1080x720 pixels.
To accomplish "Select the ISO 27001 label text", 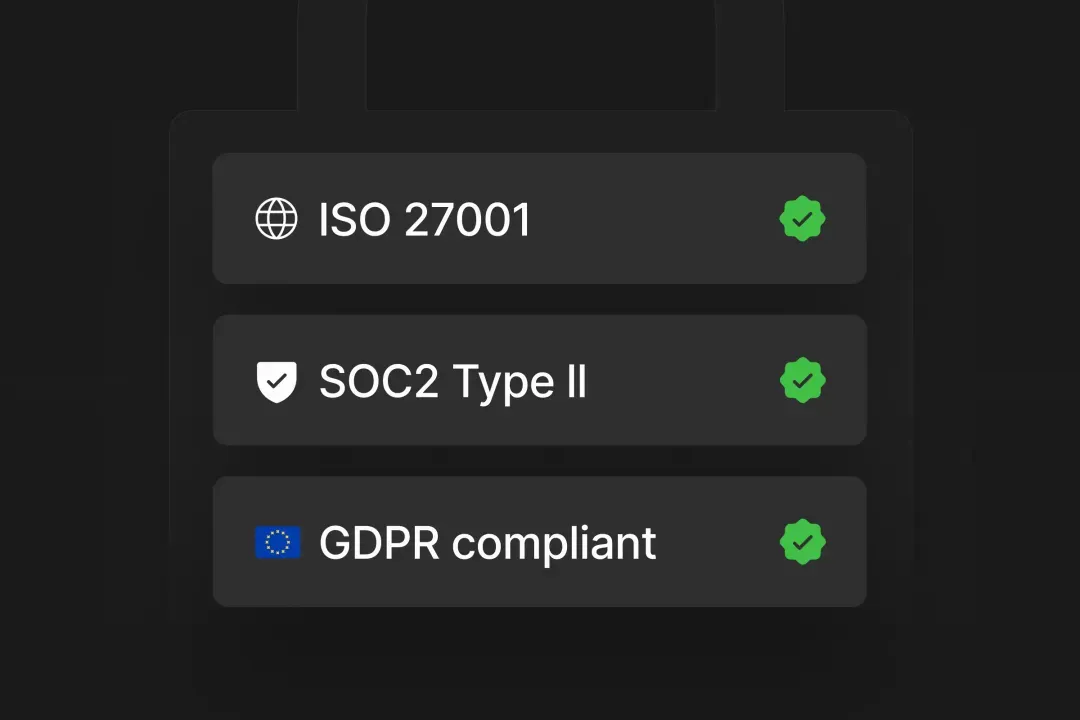I will point(424,219).
